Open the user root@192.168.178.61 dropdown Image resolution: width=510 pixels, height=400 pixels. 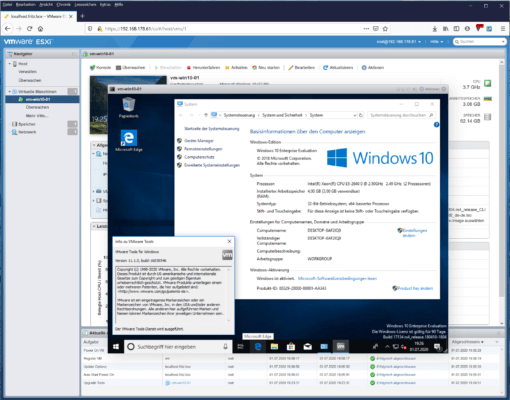tap(399, 42)
